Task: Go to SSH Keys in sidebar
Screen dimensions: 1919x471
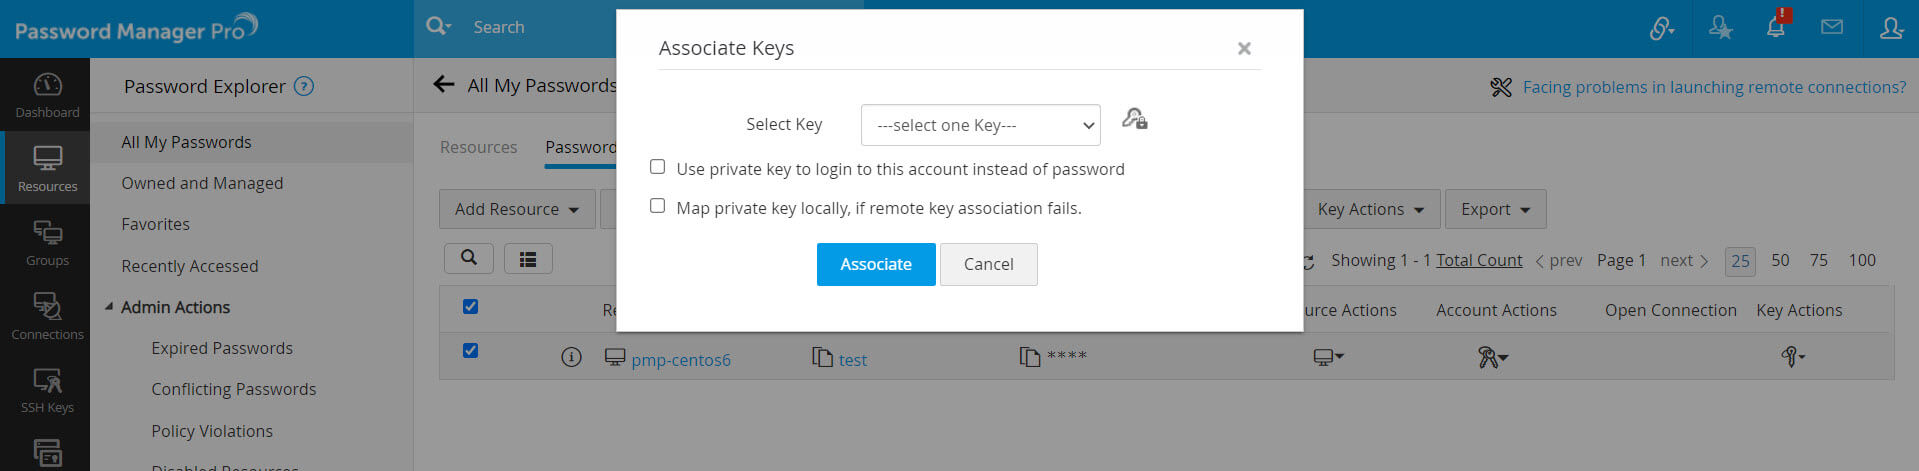Action: tap(47, 390)
